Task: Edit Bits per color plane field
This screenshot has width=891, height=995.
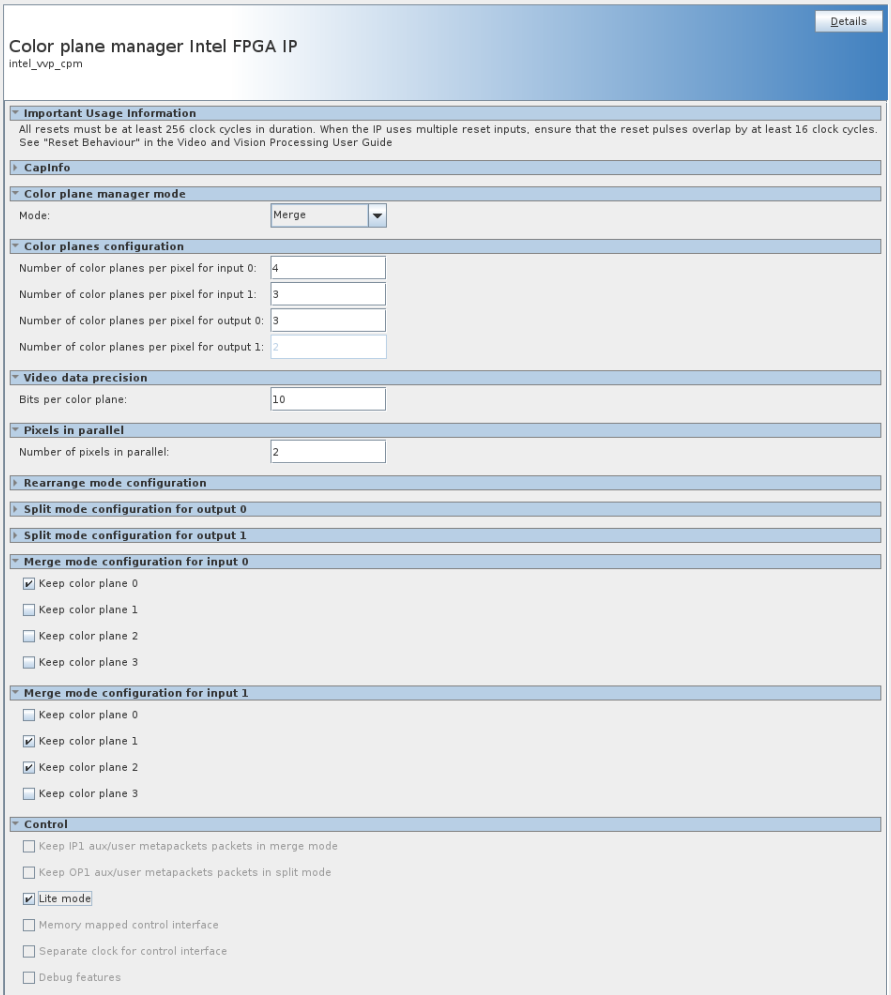Action: pos(328,399)
